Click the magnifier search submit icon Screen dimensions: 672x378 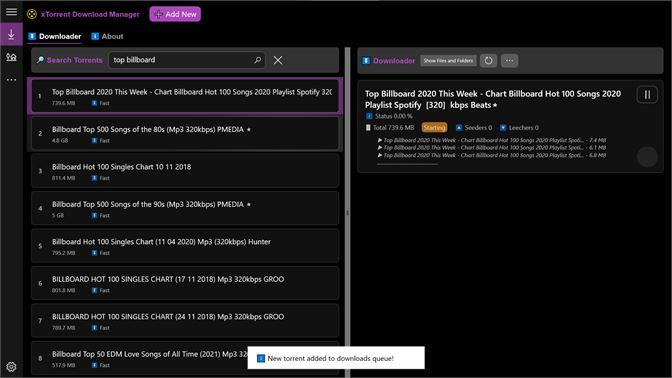point(257,60)
